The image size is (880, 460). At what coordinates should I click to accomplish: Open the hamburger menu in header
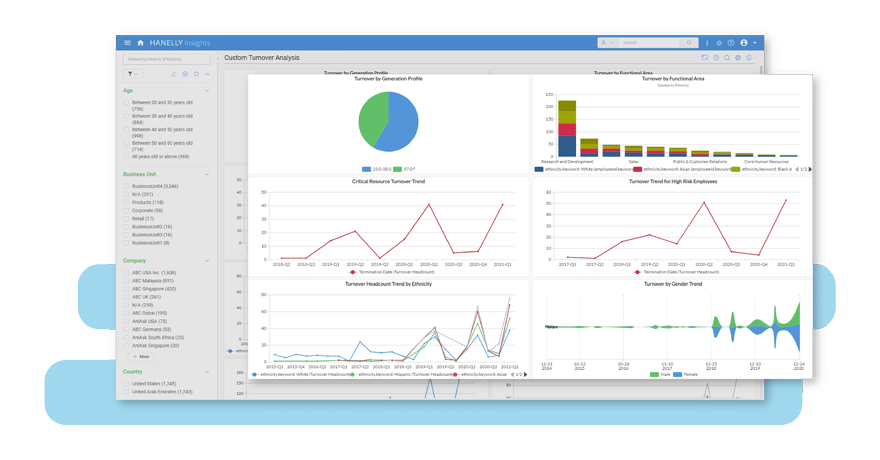point(127,43)
